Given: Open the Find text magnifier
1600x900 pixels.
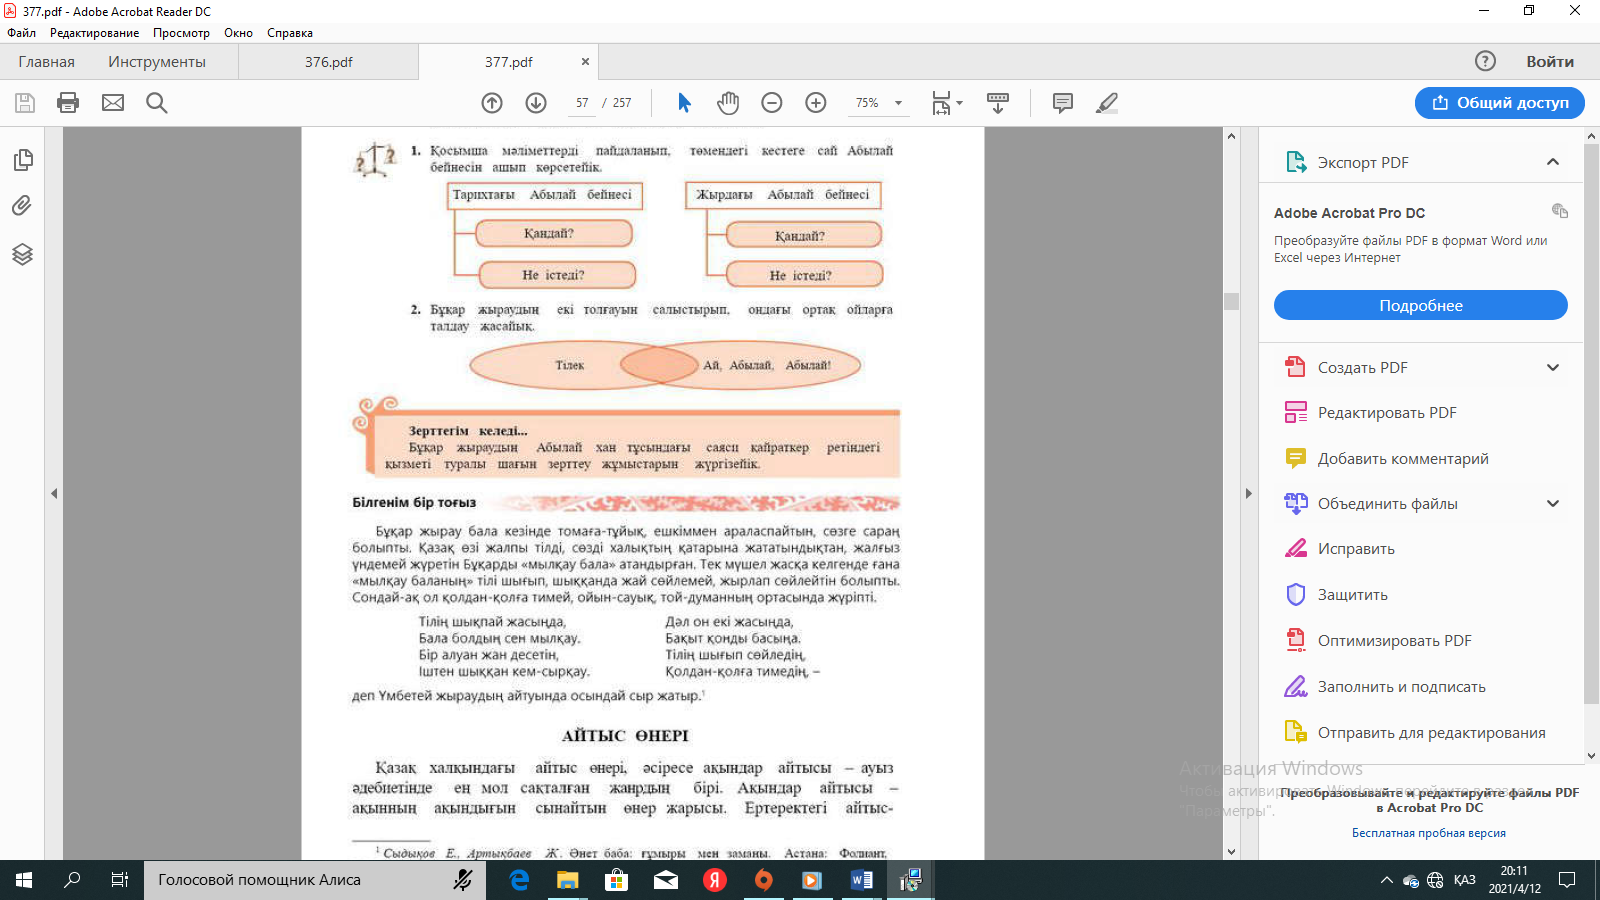Looking at the screenshot, I should pyautogui.click(x=157, y=103).
